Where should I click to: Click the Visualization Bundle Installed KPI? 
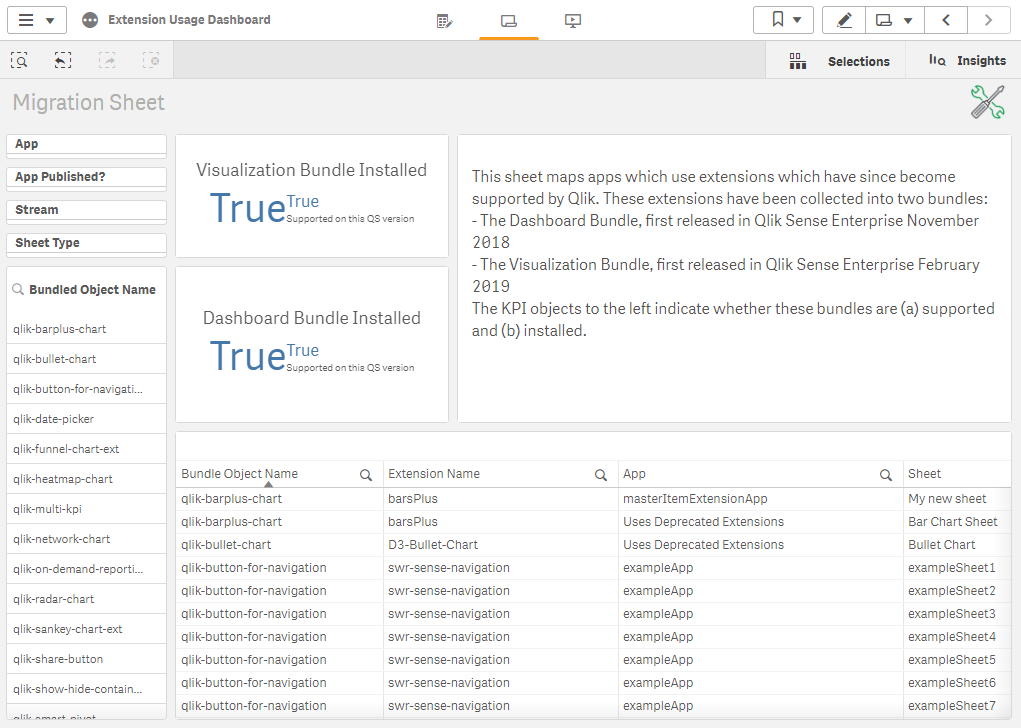pos(312,196)
